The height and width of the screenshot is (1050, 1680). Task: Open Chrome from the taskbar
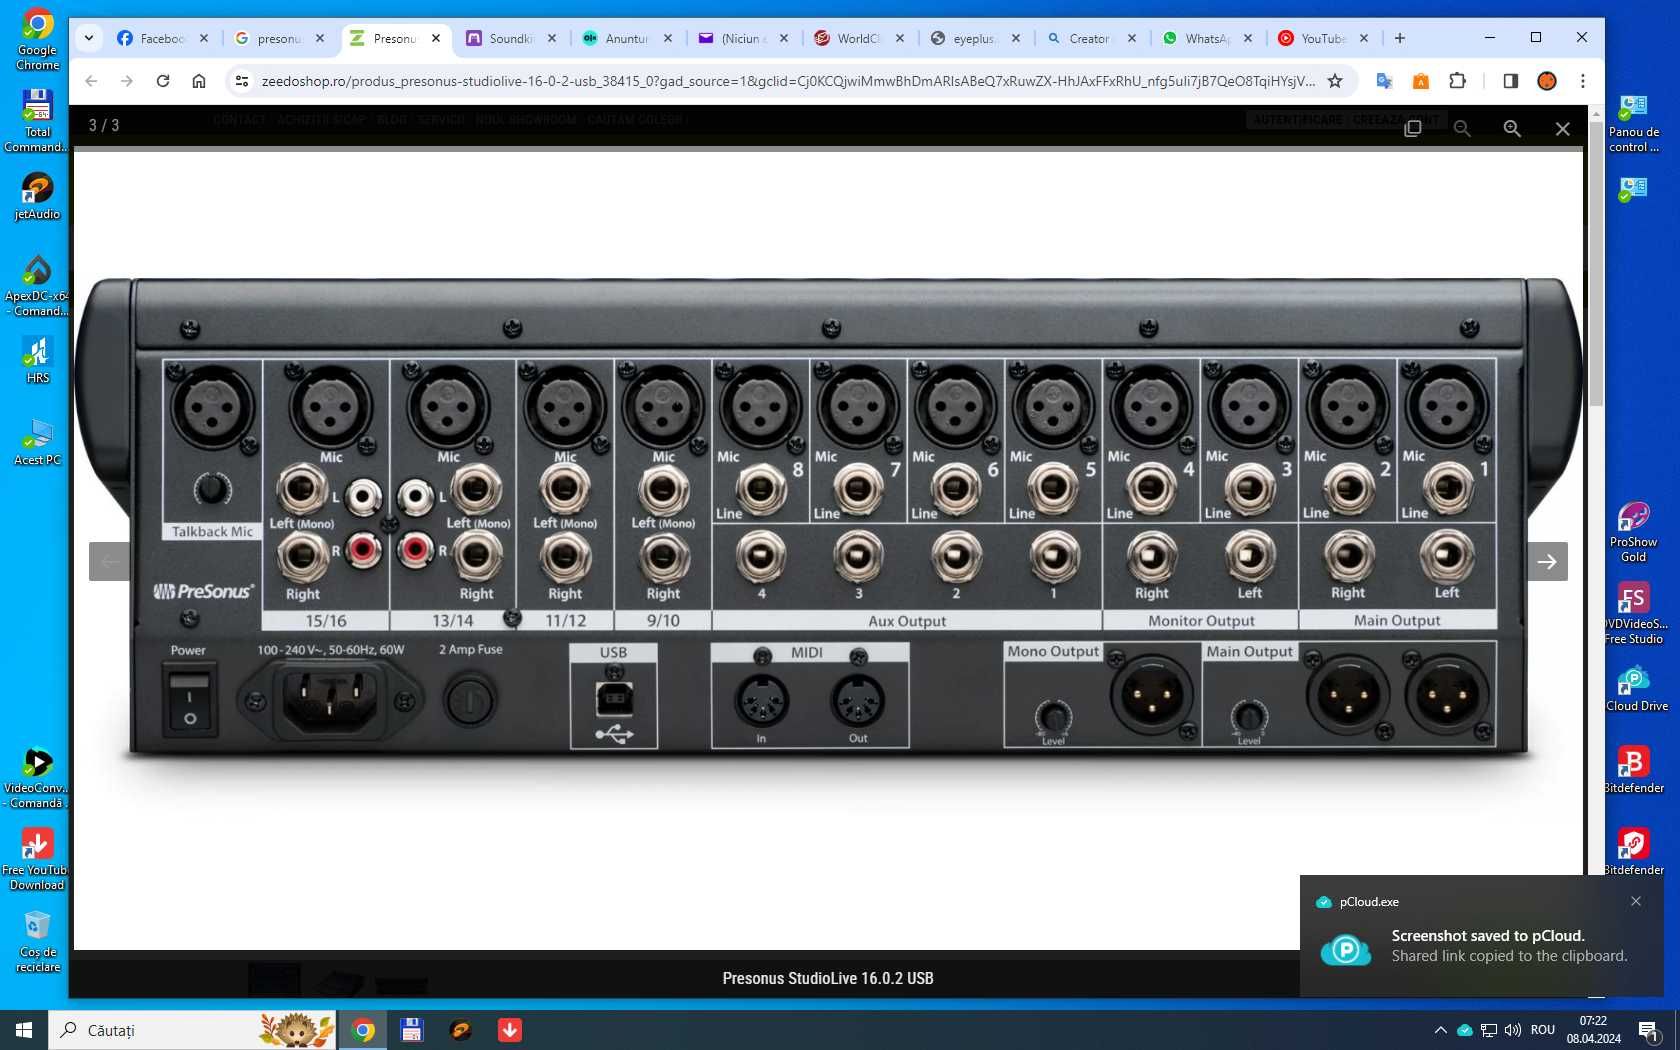click(363, 1030)
